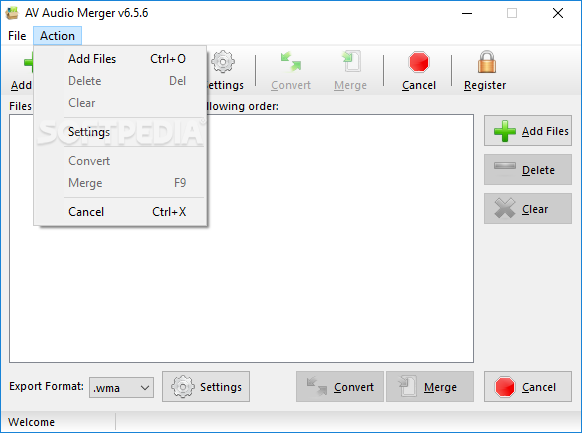The width and height of the screenshot is (582, 433).
Task: Choose Settings from the Action menu
Action: 120,132
